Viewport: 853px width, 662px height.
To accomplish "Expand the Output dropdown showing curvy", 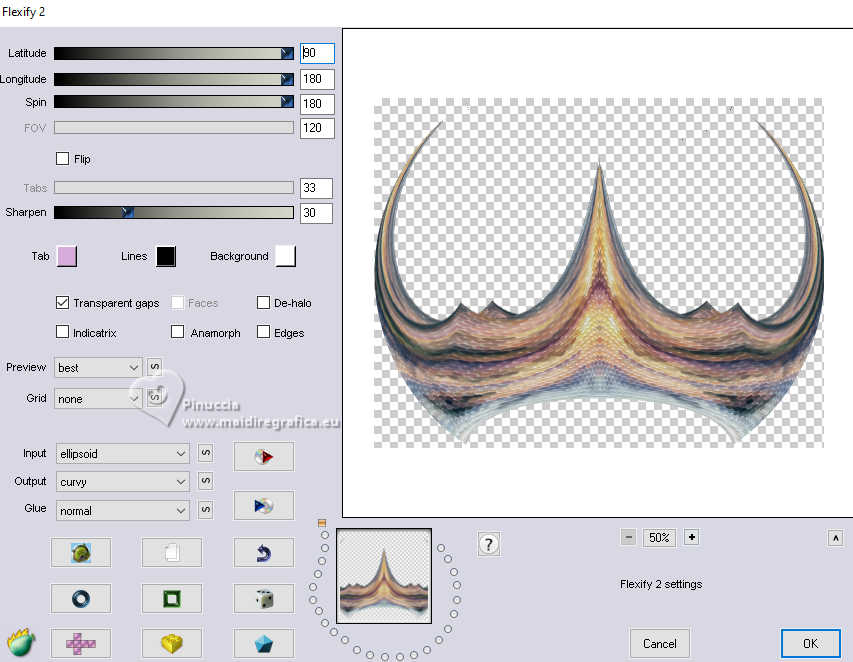I will pos(122,482).
